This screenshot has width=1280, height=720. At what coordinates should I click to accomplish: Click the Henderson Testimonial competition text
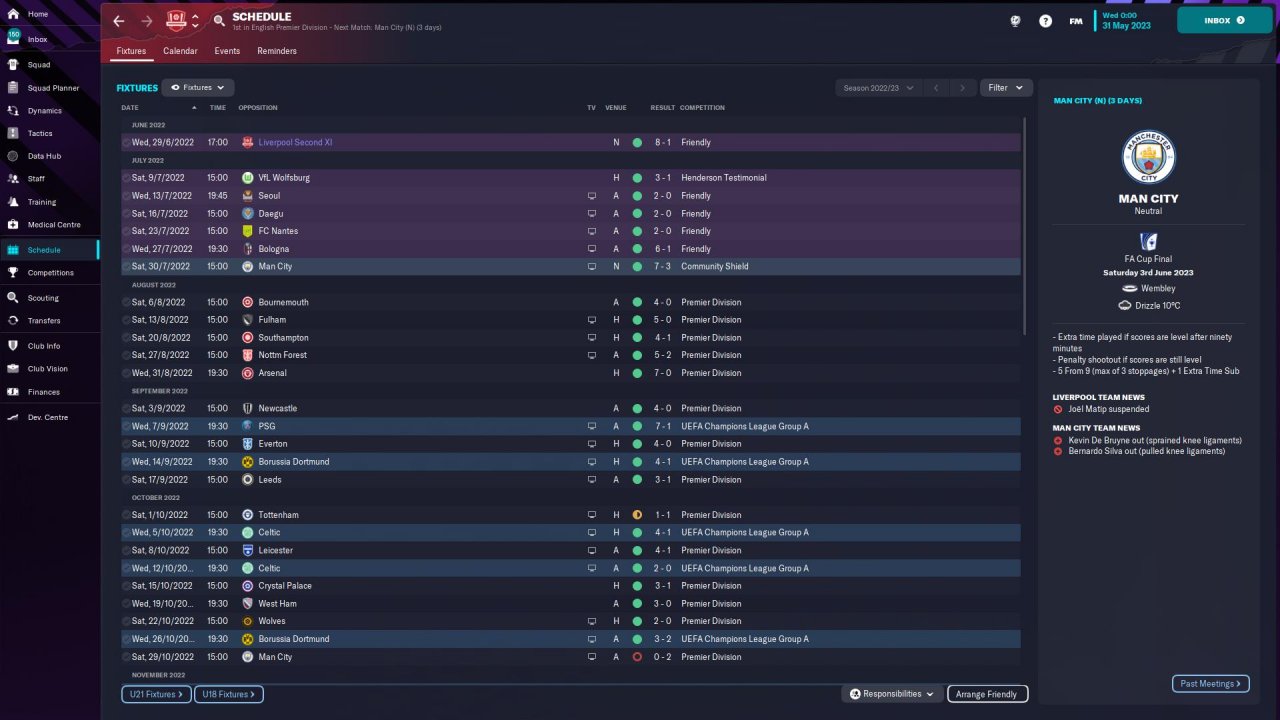[x=724, y=178]
